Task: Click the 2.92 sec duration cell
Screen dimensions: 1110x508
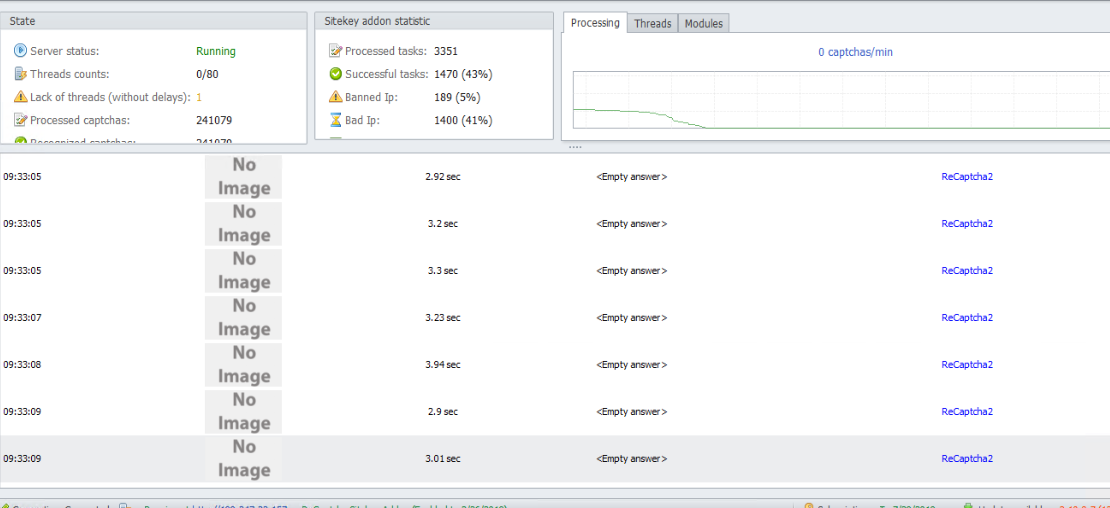Action: [443, 177]
